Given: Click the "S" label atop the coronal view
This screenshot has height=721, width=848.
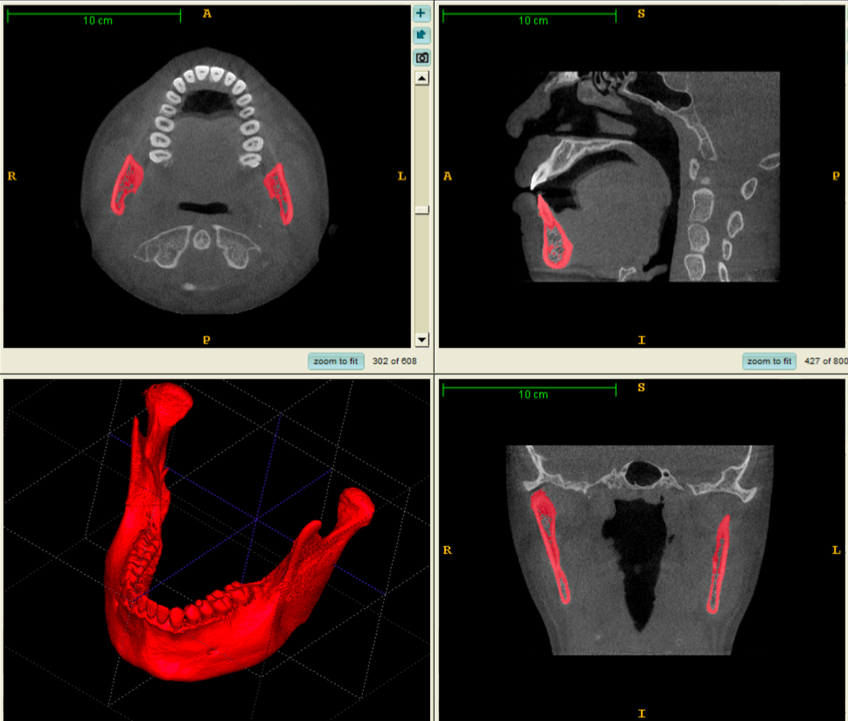Looking at the screenshot, I should pyautogui.click(x=641, y=387).
